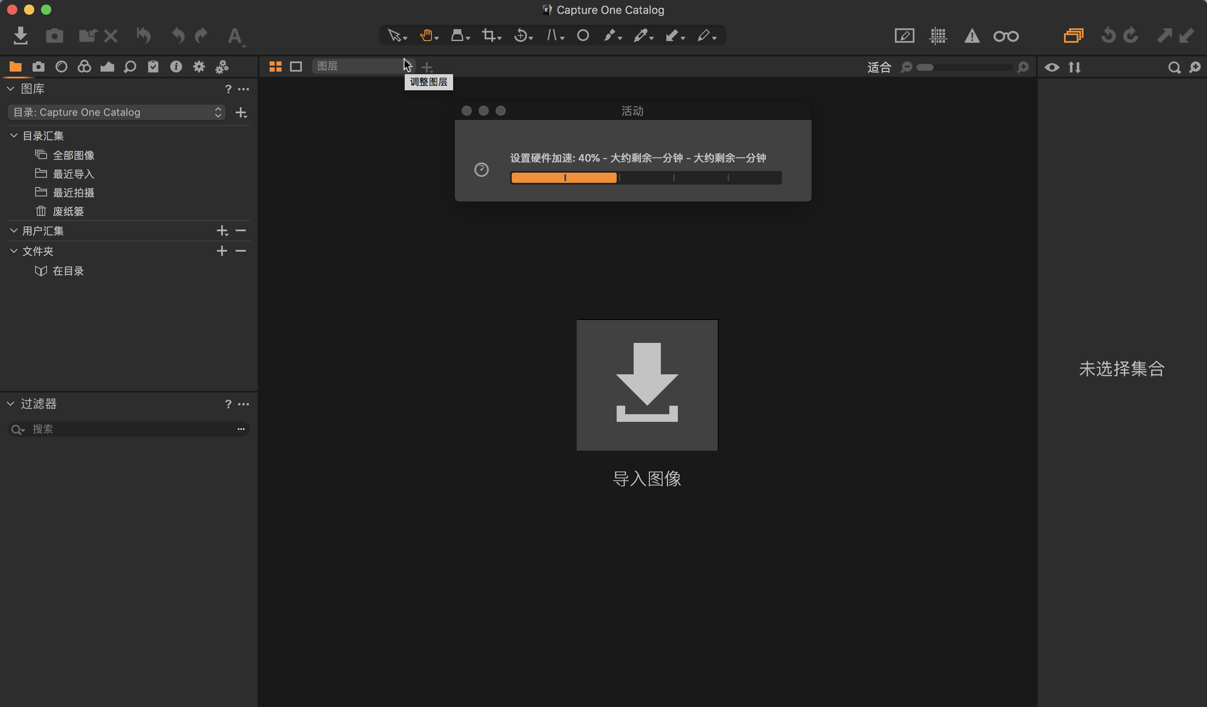The image size is (1207, 707).
Task: Toggle the grid overlay icon
Action: point(937,35)
